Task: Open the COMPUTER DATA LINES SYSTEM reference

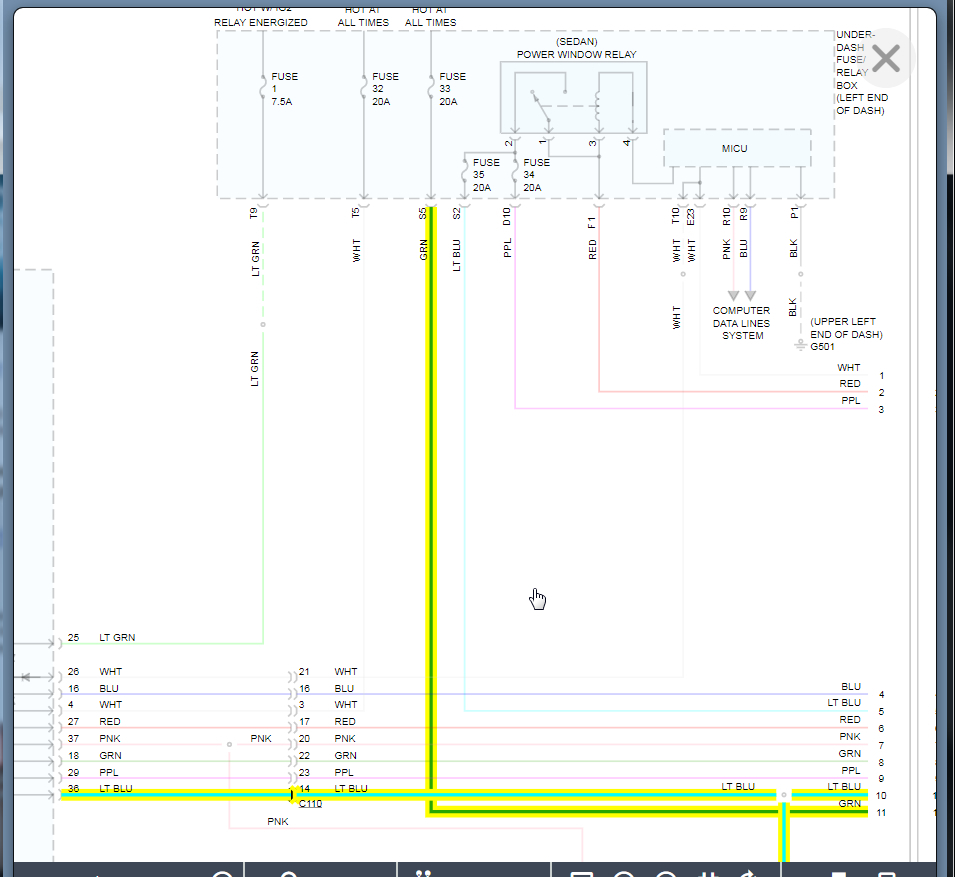Action: point(741,323)
